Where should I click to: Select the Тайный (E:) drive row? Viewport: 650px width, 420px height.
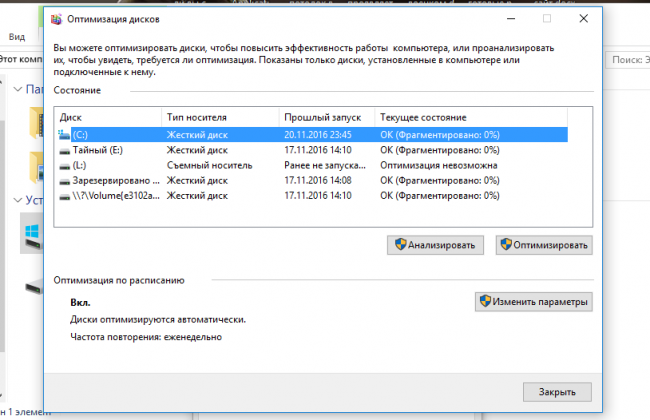point(313,150)
